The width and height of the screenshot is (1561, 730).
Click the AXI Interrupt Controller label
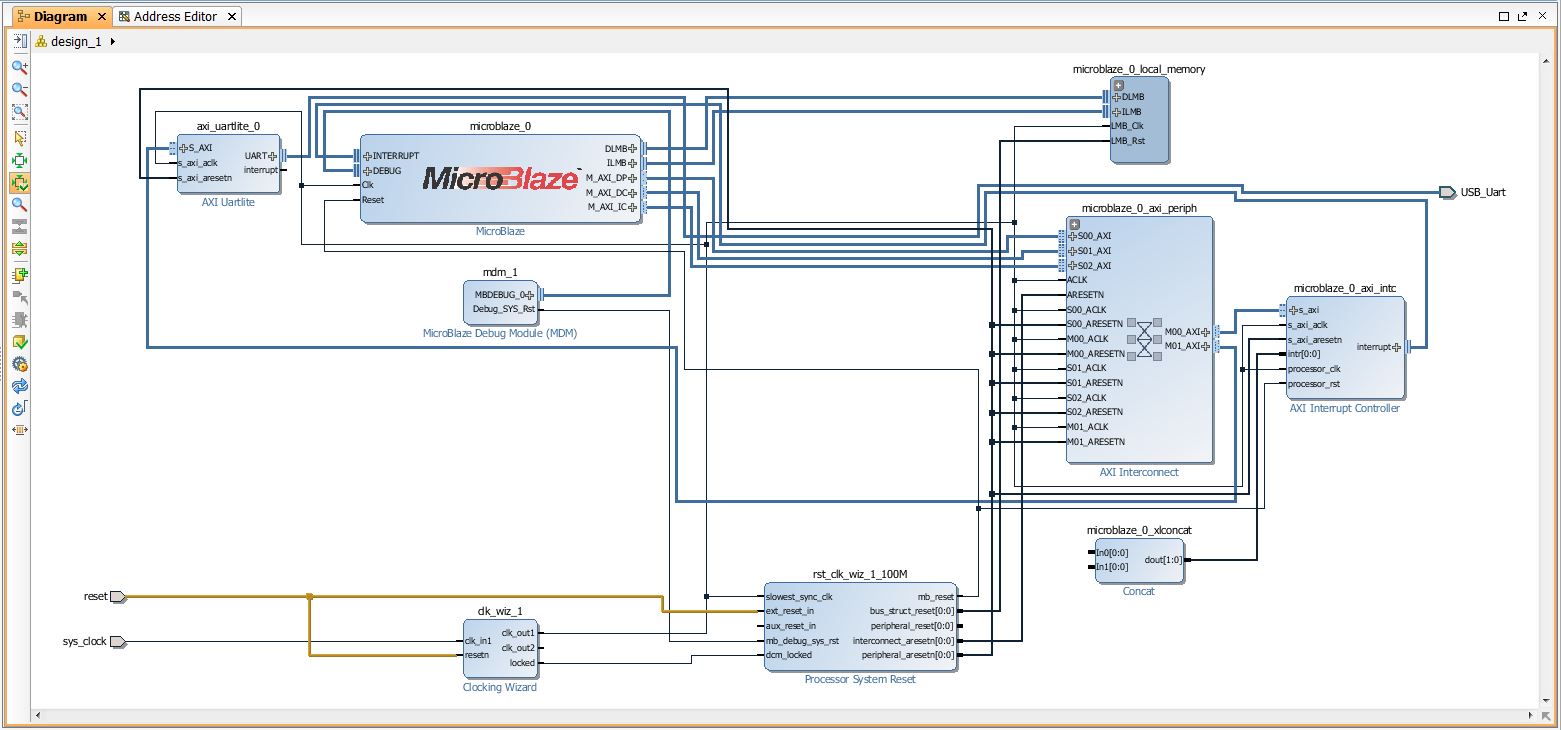point(1345,409)
